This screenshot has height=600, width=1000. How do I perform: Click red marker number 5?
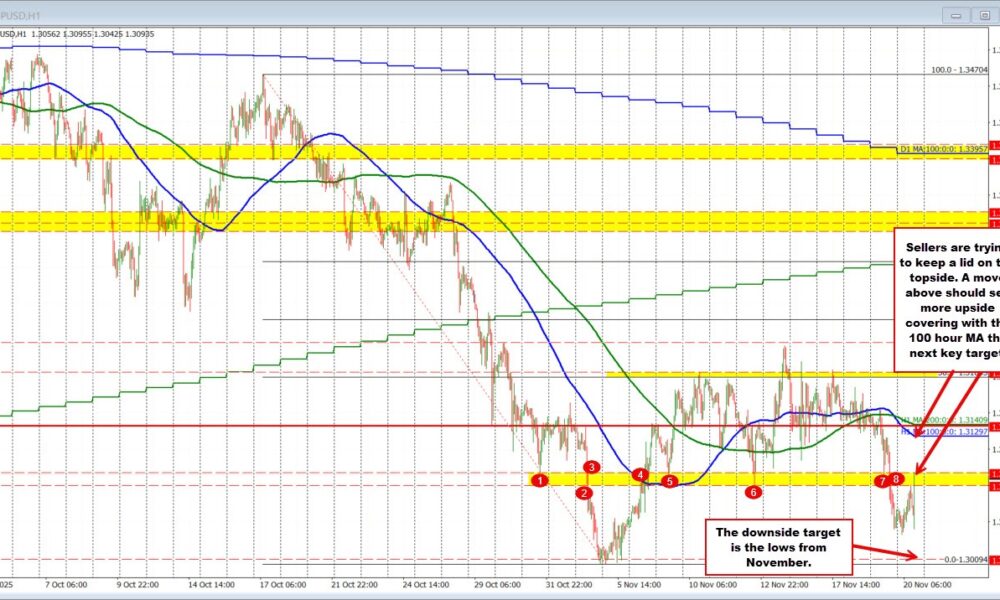[x=671, y=481]
